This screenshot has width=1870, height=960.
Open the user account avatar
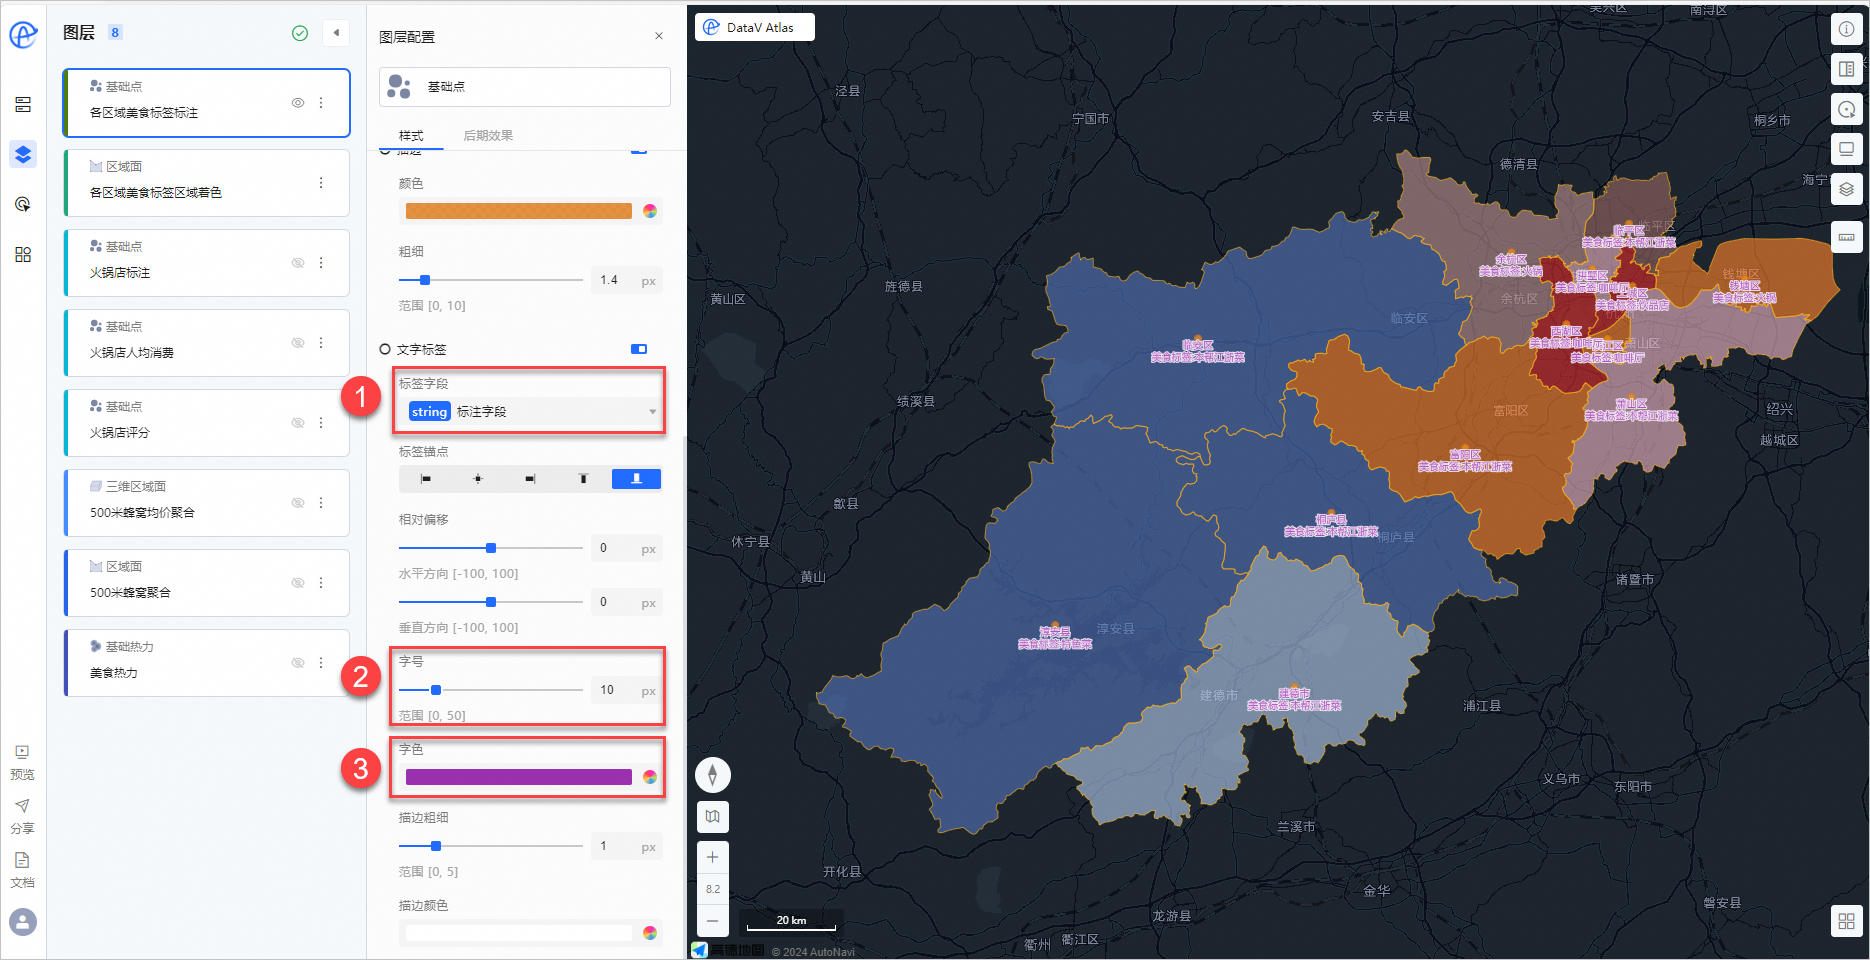click(23, 921)
